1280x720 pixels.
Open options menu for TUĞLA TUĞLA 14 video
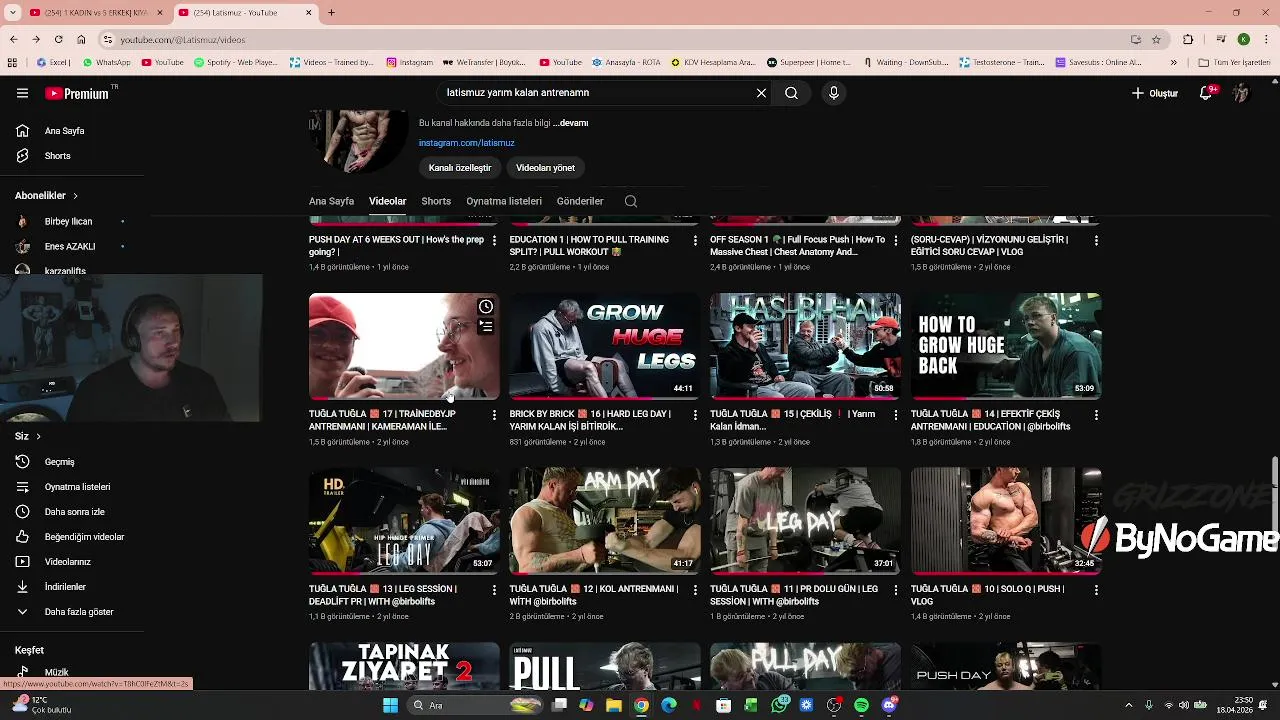1096,415
